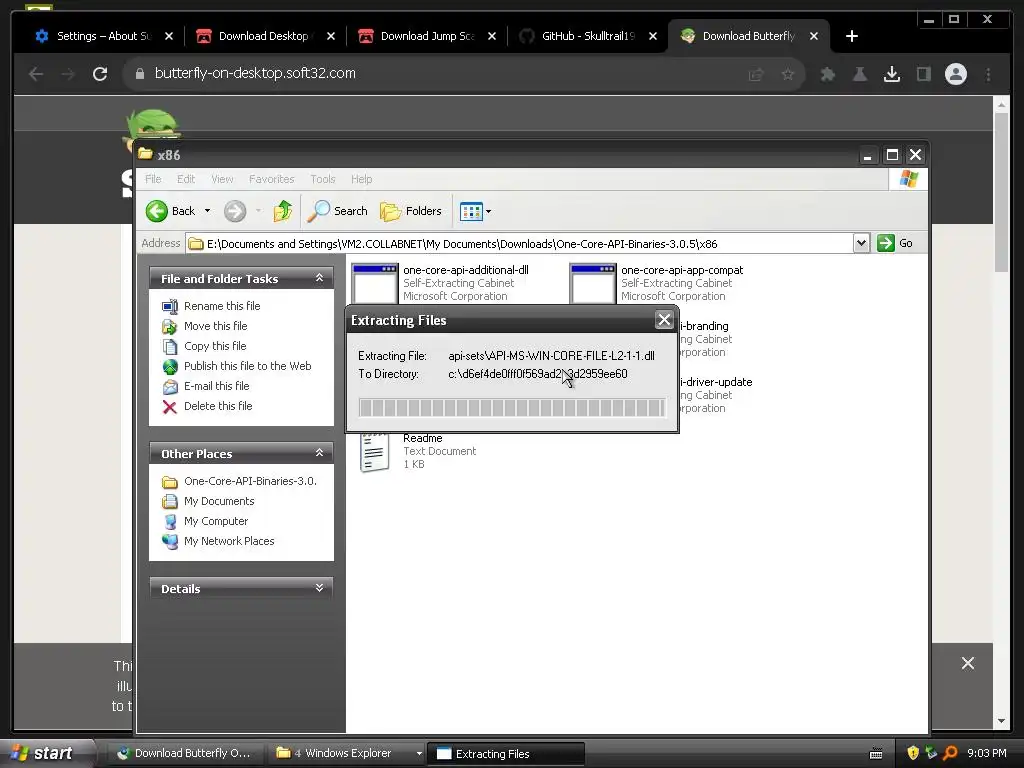1024x768 pixels.
Task: Click browser back arrow
Action: click(x=36, y=74)
